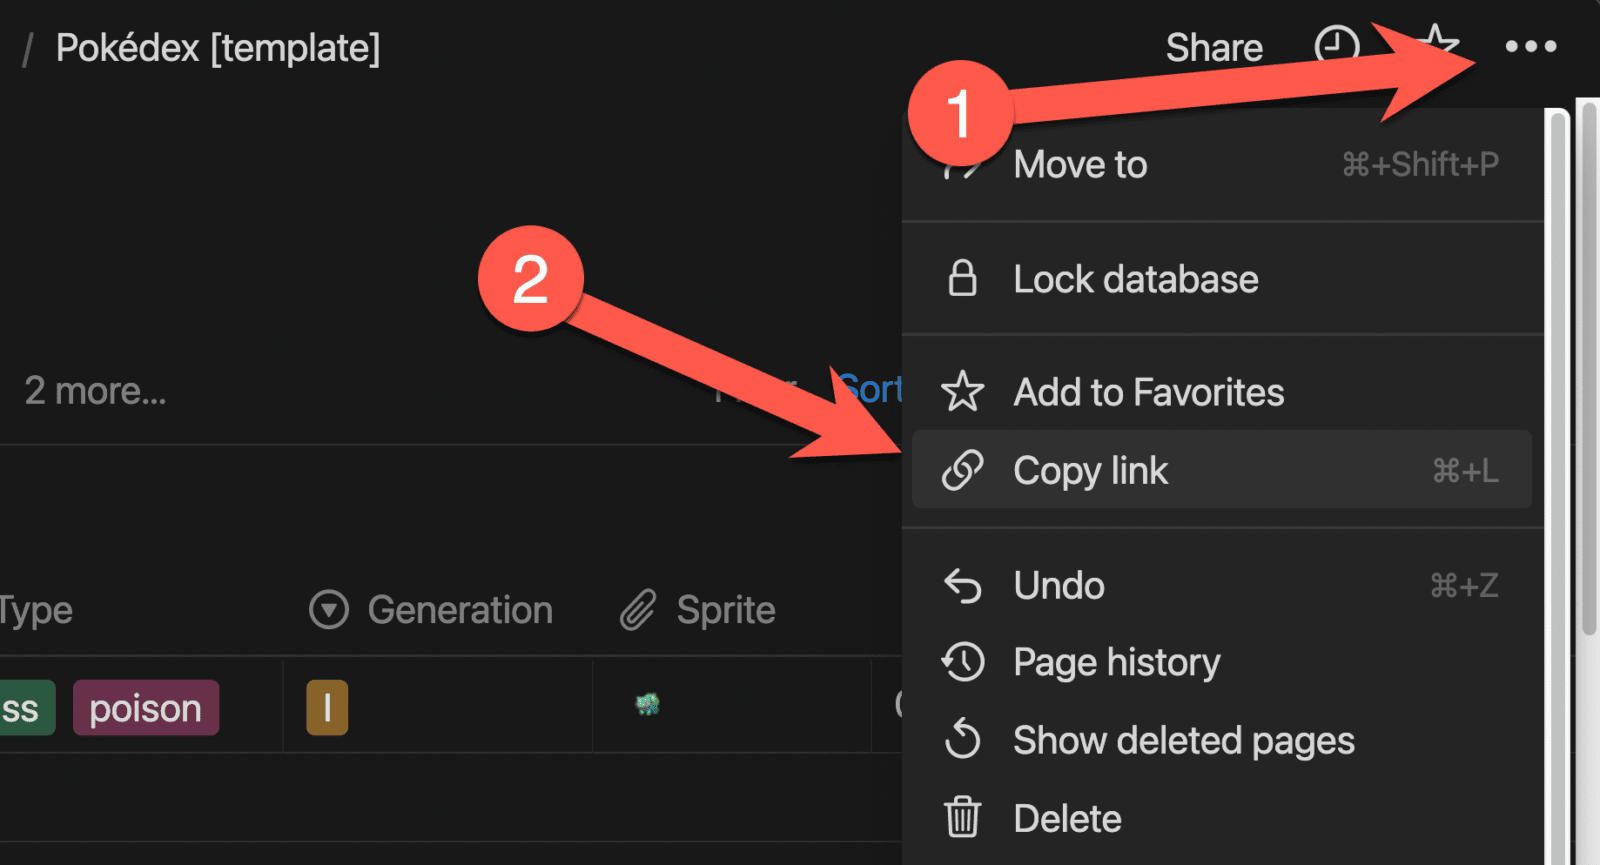1600x865 pixels.
Task: Select Lock database from the menu
Action: [x=1135, y=279]
